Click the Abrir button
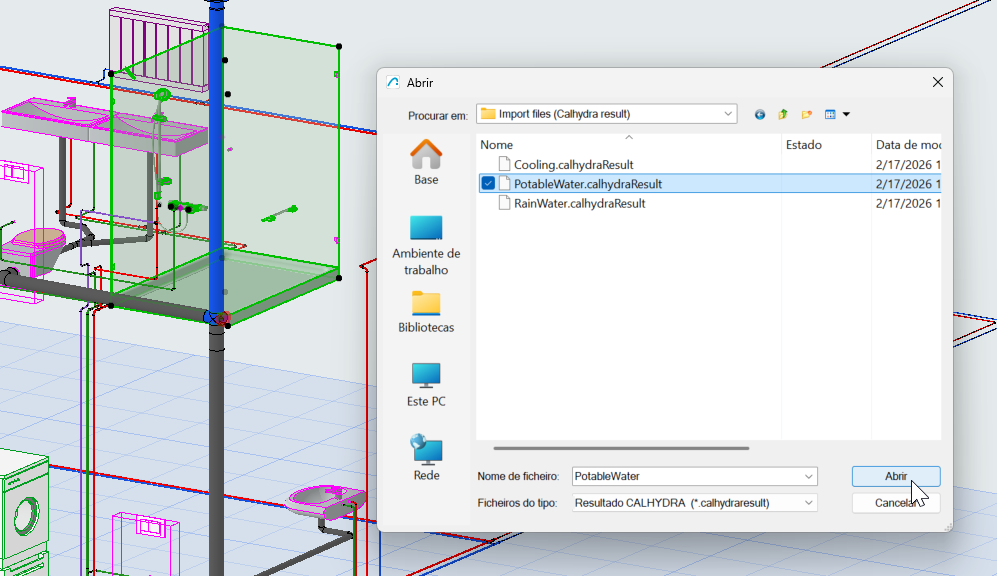 pos(896,476)
